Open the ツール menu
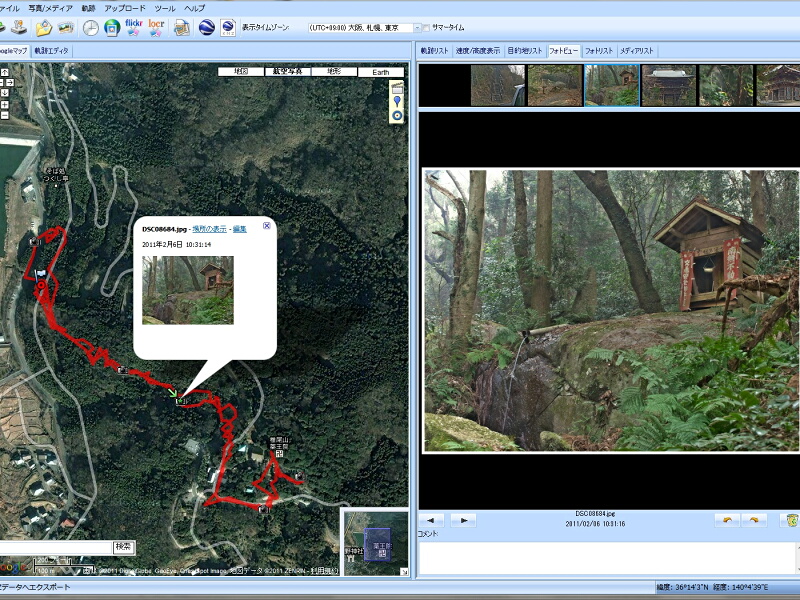The height and width of the screenshot is (600, 800). click(165, 8)
